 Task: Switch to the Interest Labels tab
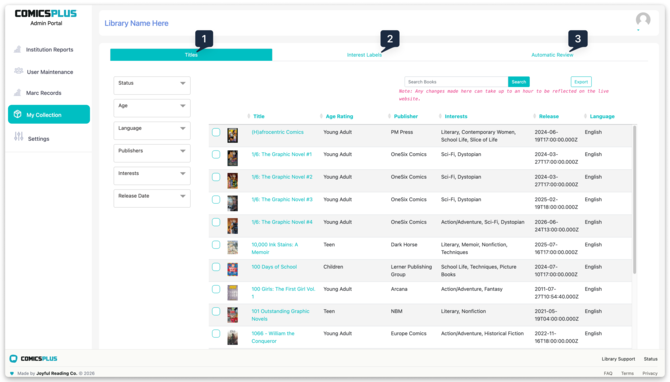tap(364, 55)
